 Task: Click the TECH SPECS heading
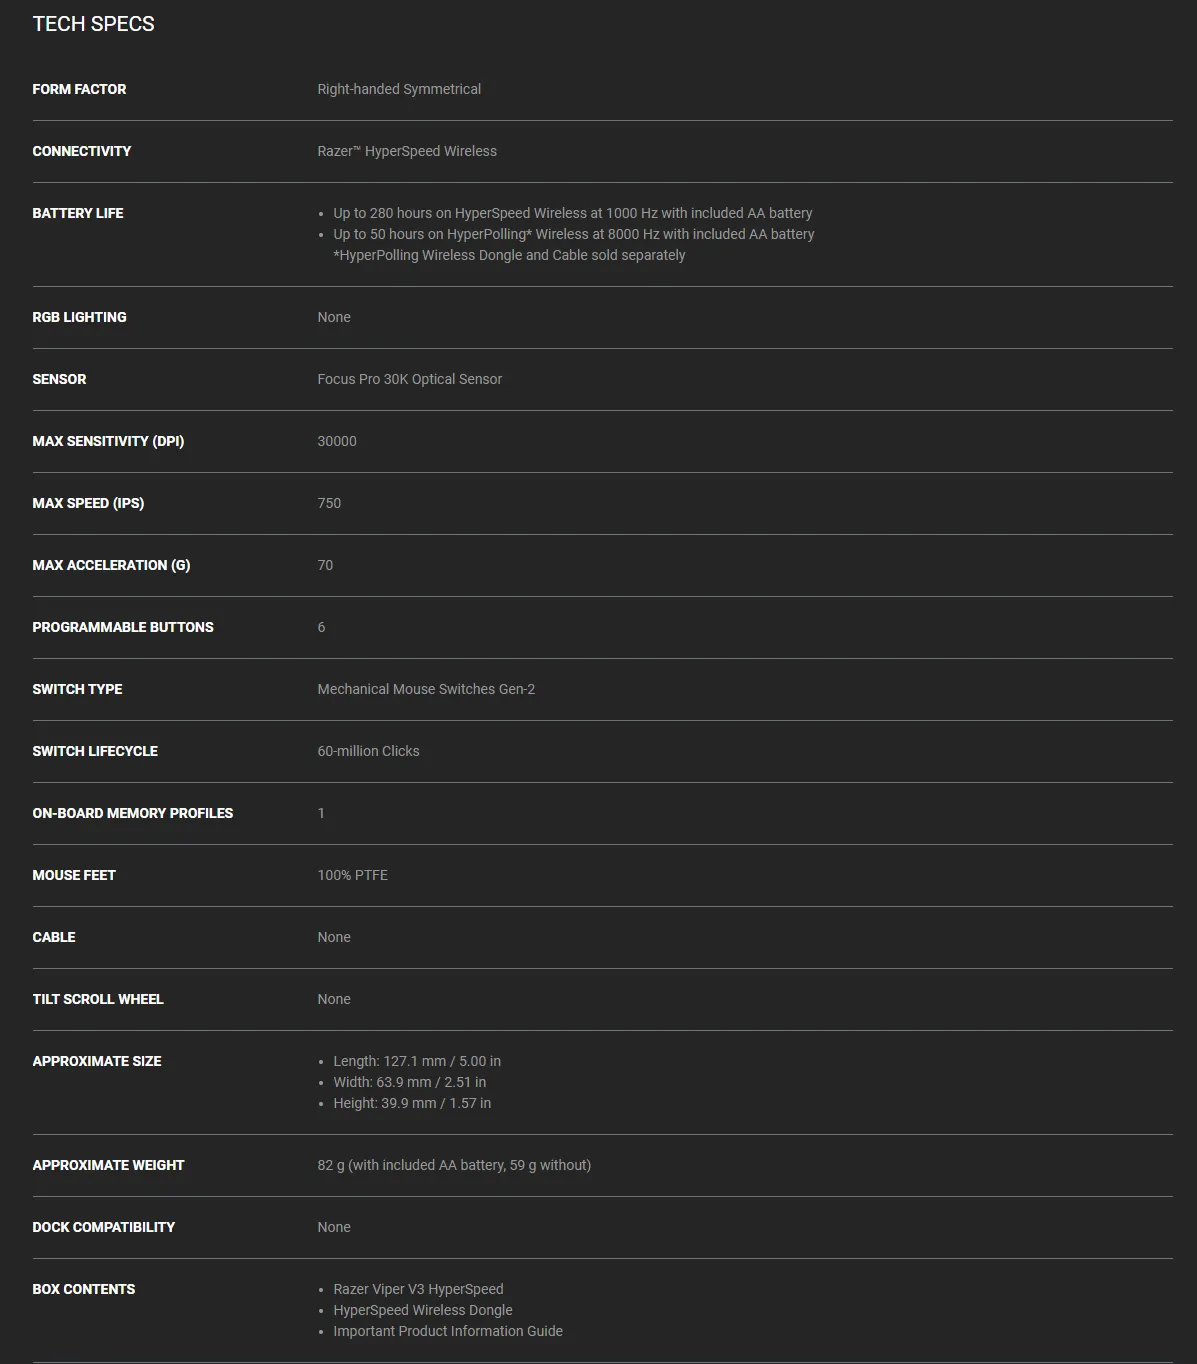point(93,24)
